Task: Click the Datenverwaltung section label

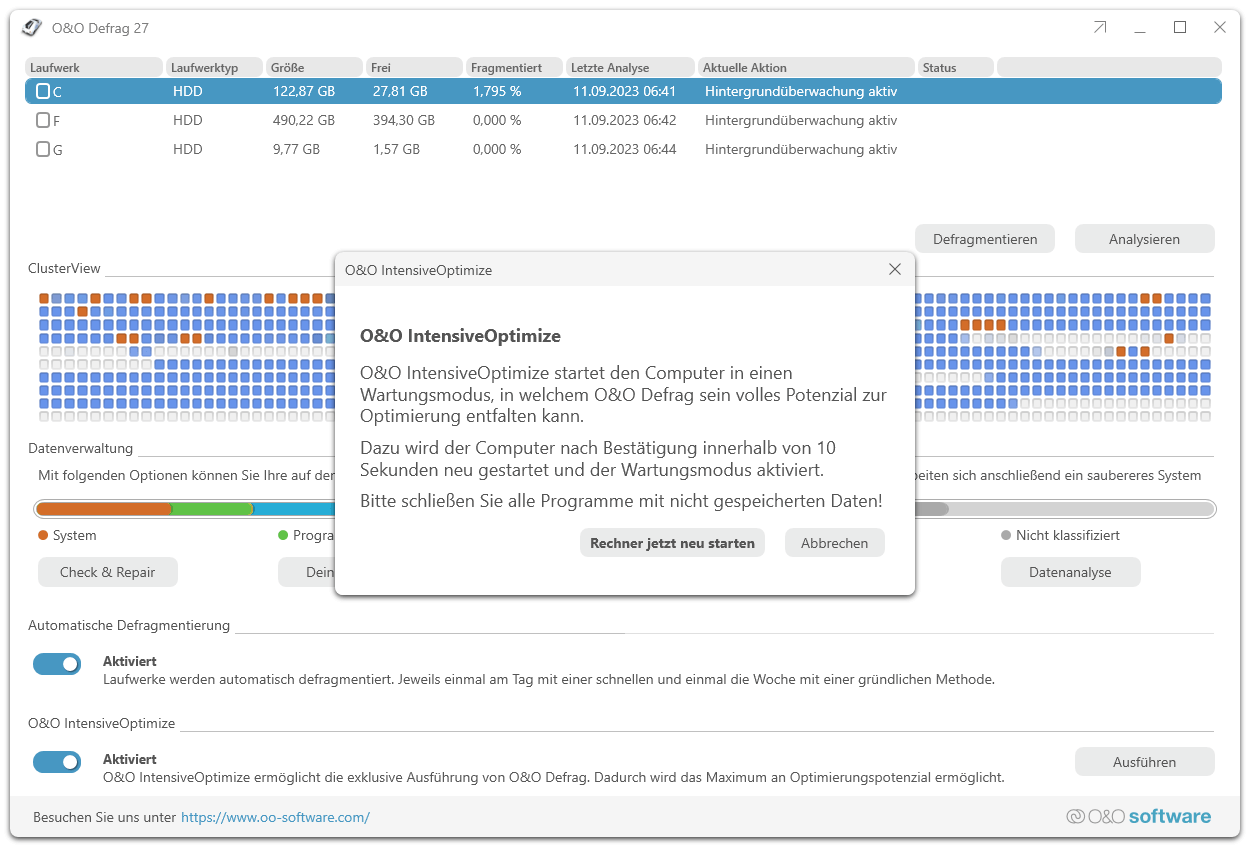Action: point(80,449)
